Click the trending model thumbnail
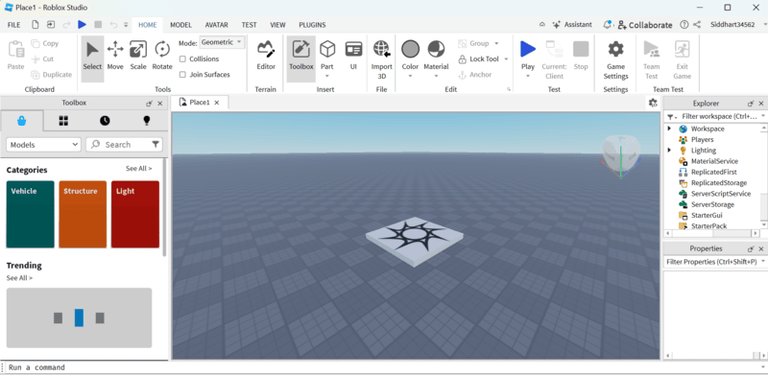The image size is (768, 376). (79, 318)
